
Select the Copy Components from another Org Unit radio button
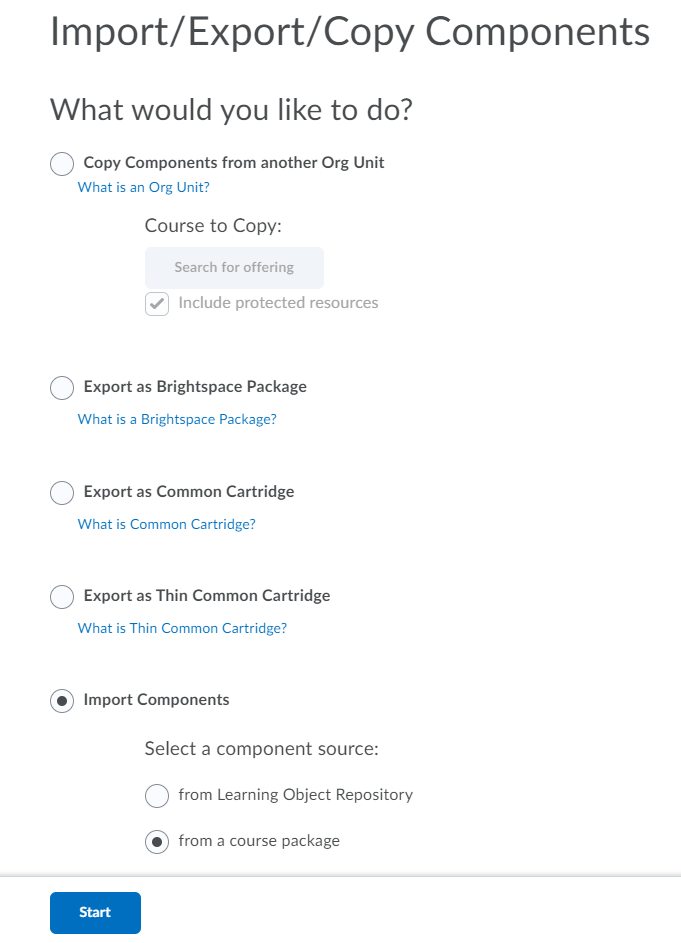tap(62, 164)
